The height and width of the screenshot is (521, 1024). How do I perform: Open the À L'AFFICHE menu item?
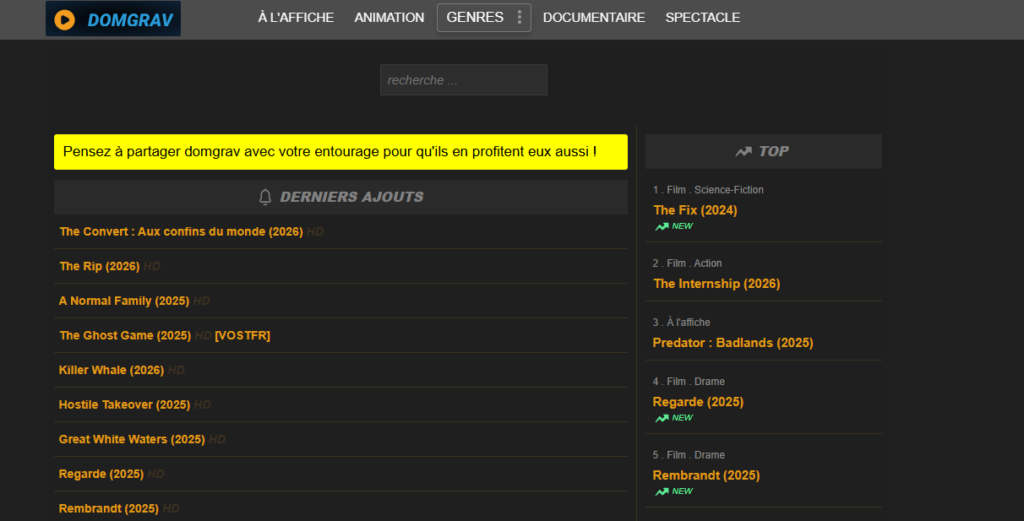pyautogui.click(x=295, y=17)
